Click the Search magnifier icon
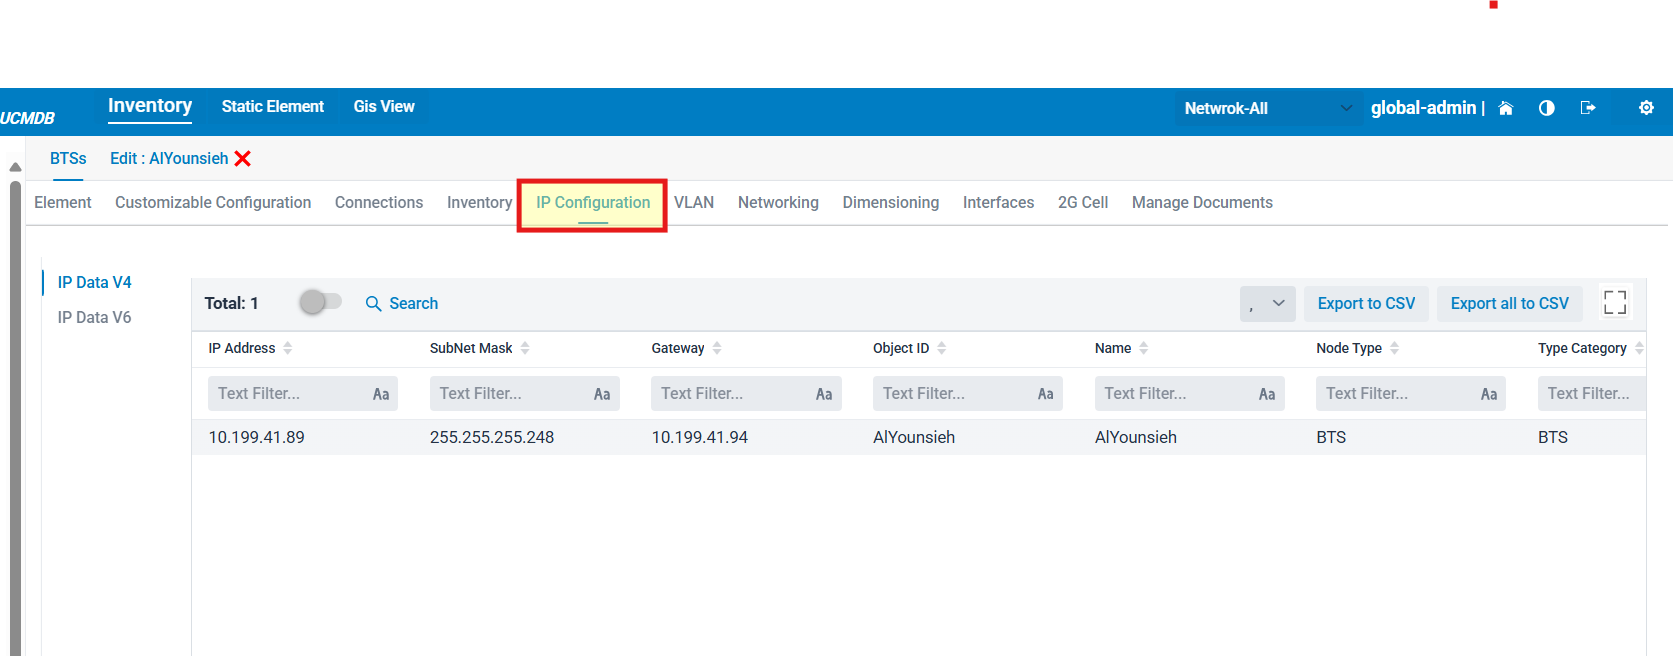 pyautogui.click(x=373, y=304)
